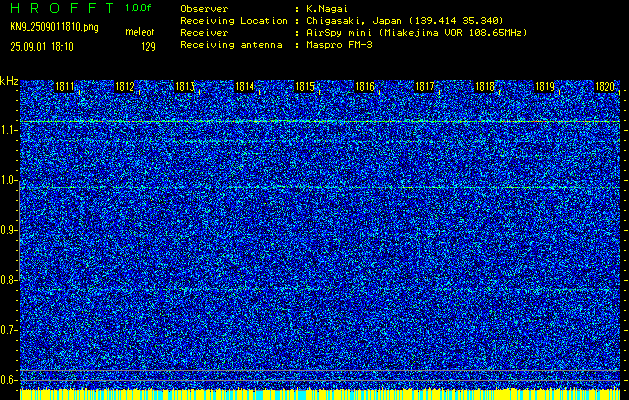Screen dimensions: 629x400
Task: Click the 0.9 frequency axis label
Action: click(8, 230)
